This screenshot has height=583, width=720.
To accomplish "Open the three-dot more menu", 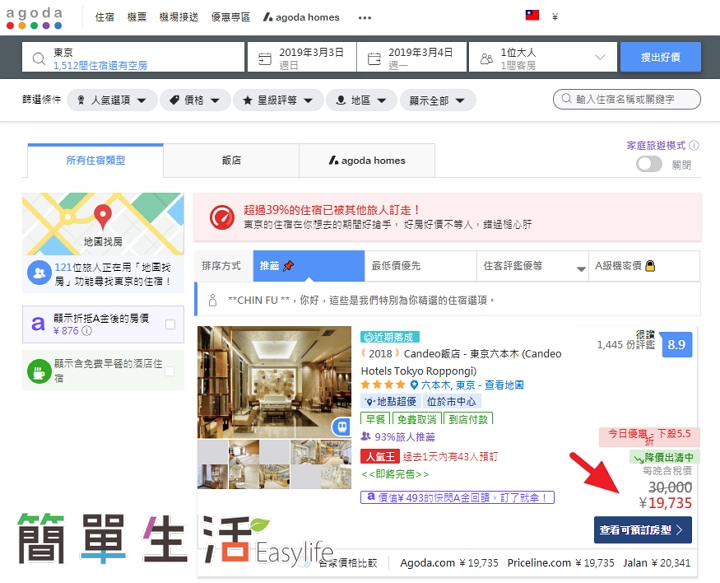I will pos(365,18).
